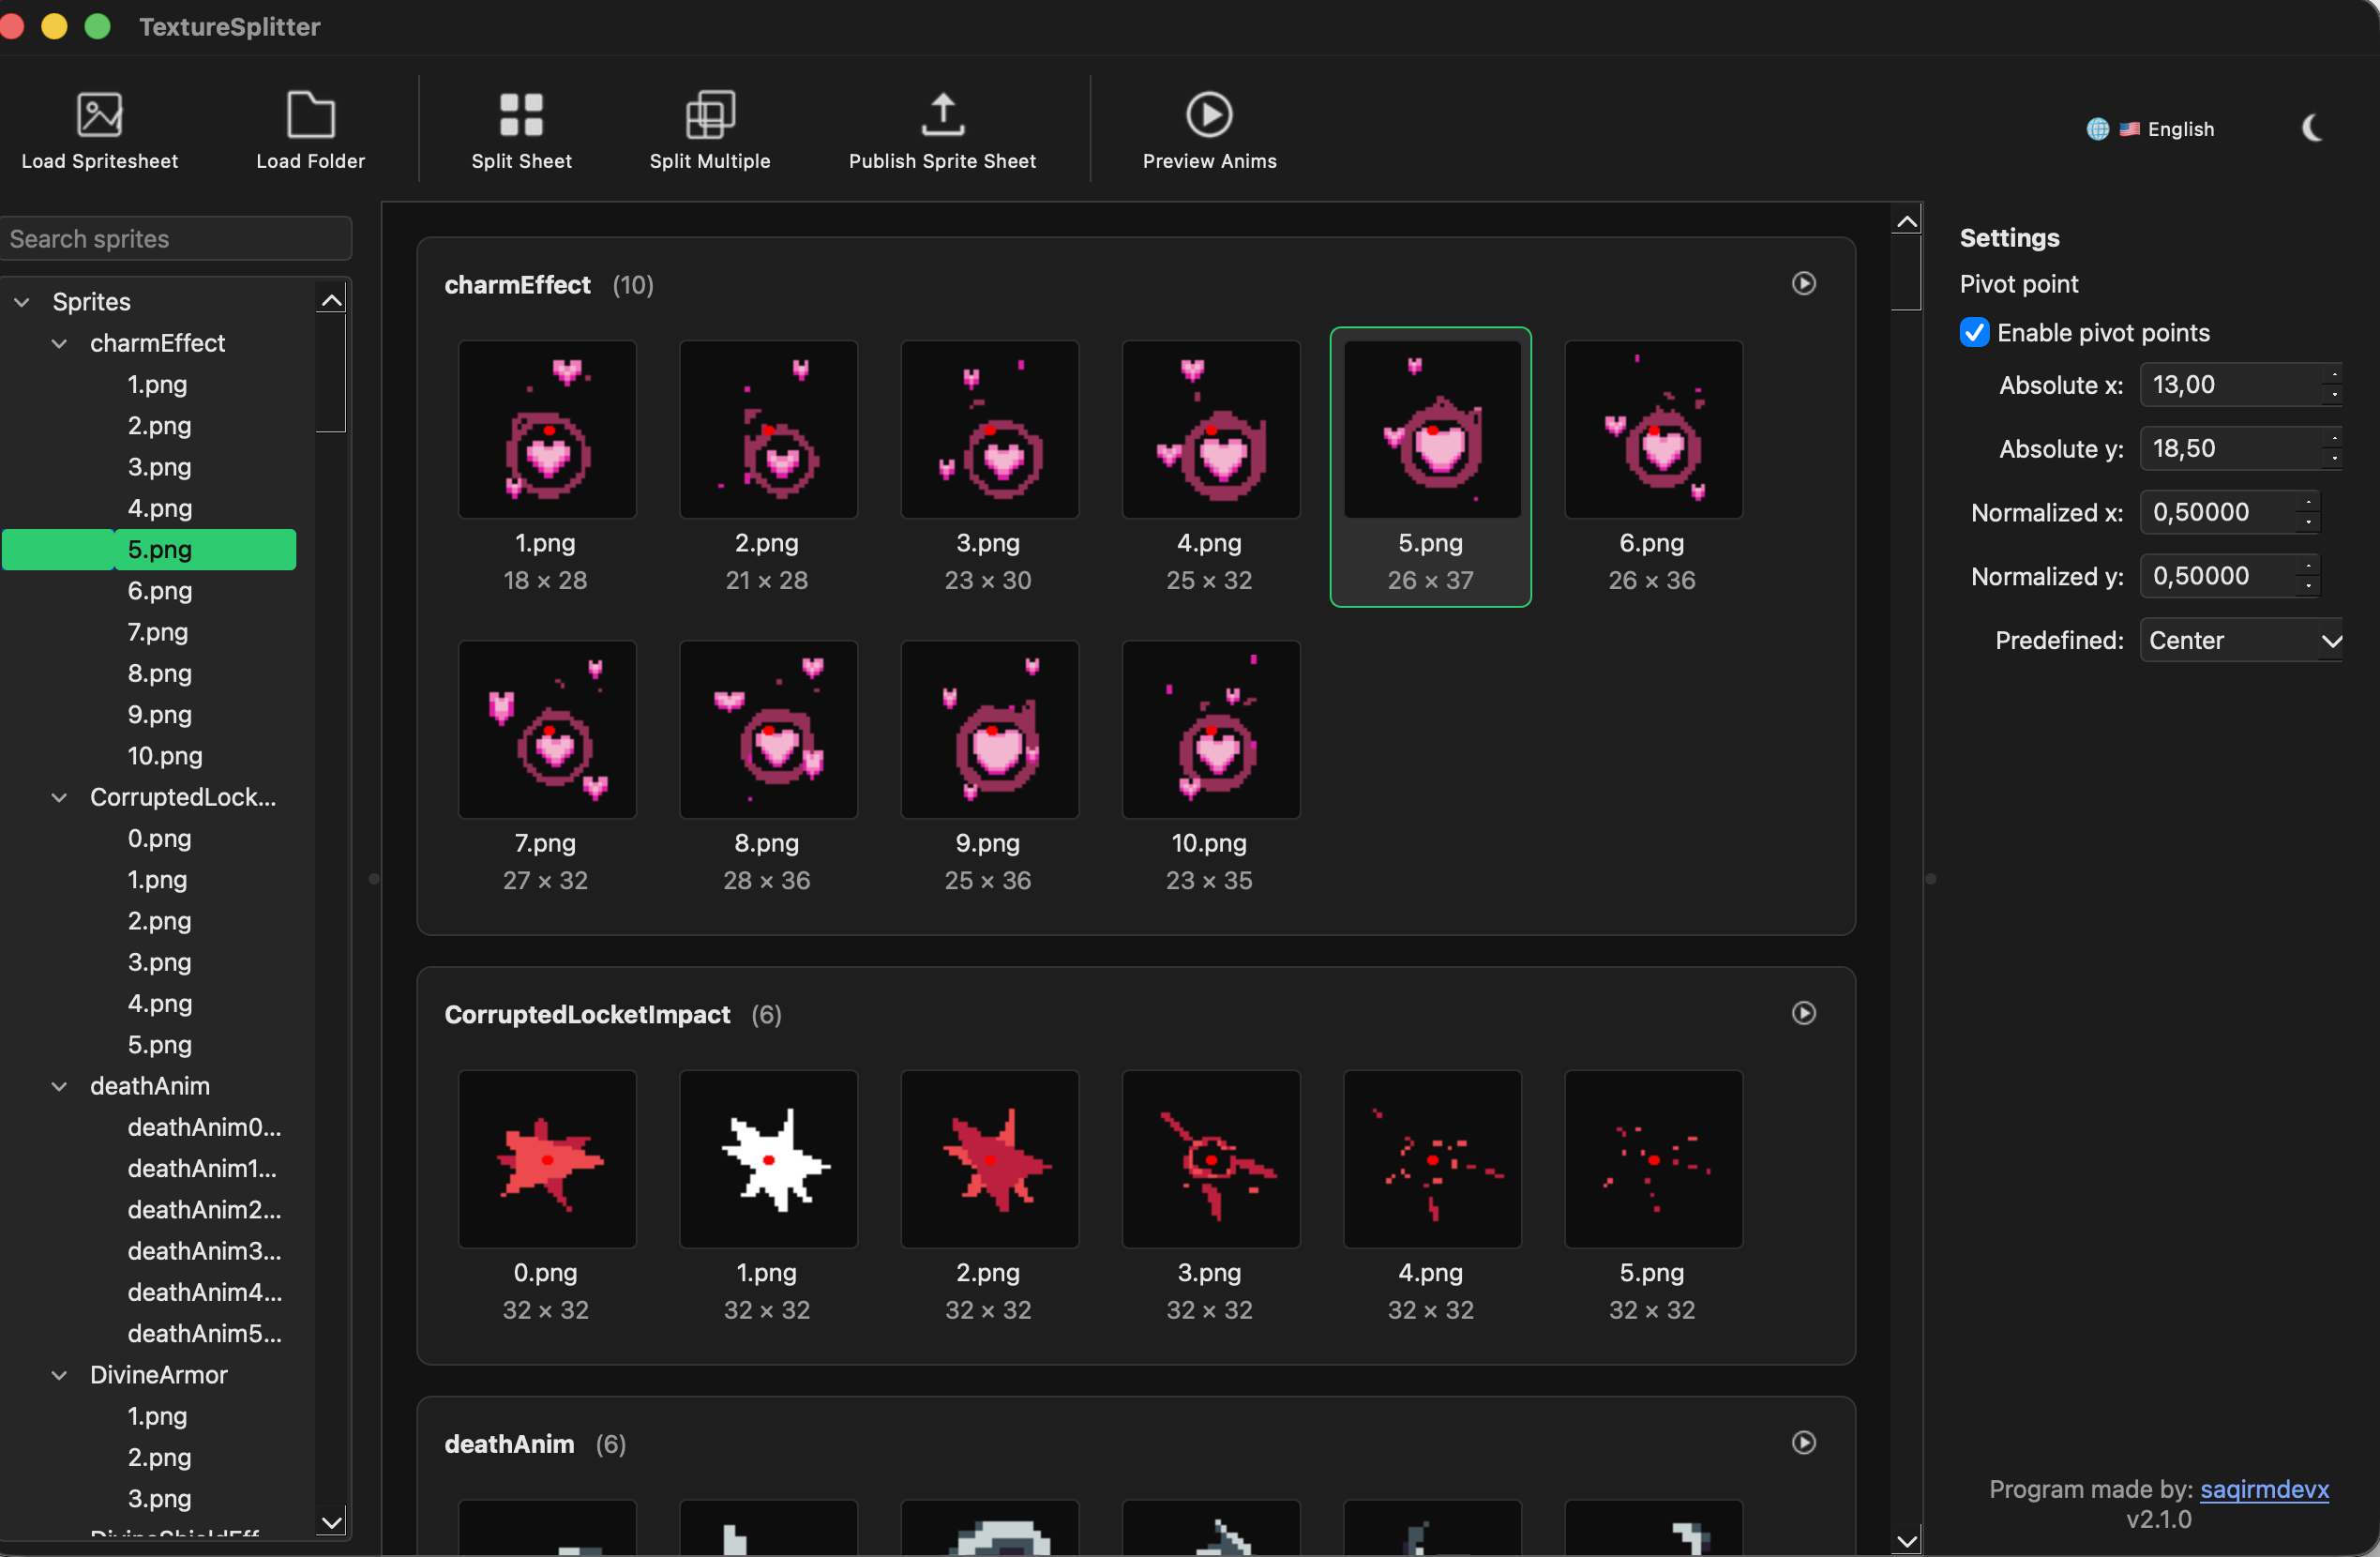Adjust Absolute y stepper arrows

tap(2333, 449)
